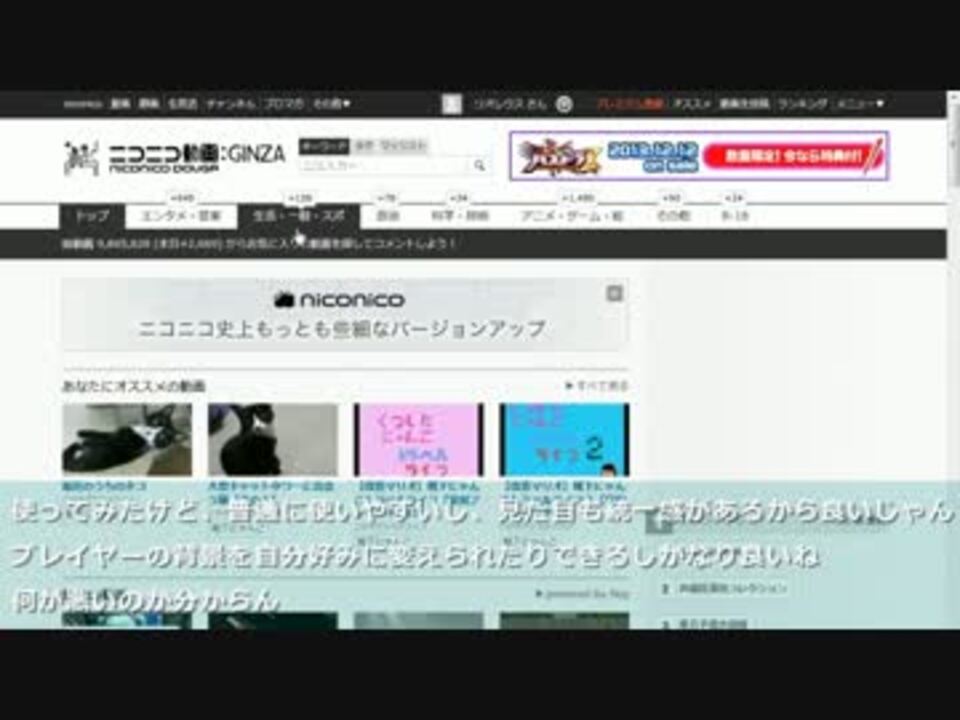Open the ランキング link in top bar
This screenshot has height=720, width=960.
[803, 104]
